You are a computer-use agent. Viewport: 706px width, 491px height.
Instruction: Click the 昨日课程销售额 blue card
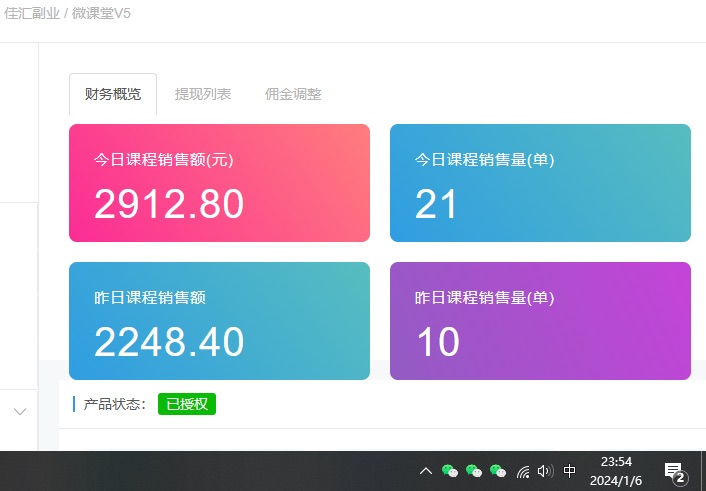(219, 321)
